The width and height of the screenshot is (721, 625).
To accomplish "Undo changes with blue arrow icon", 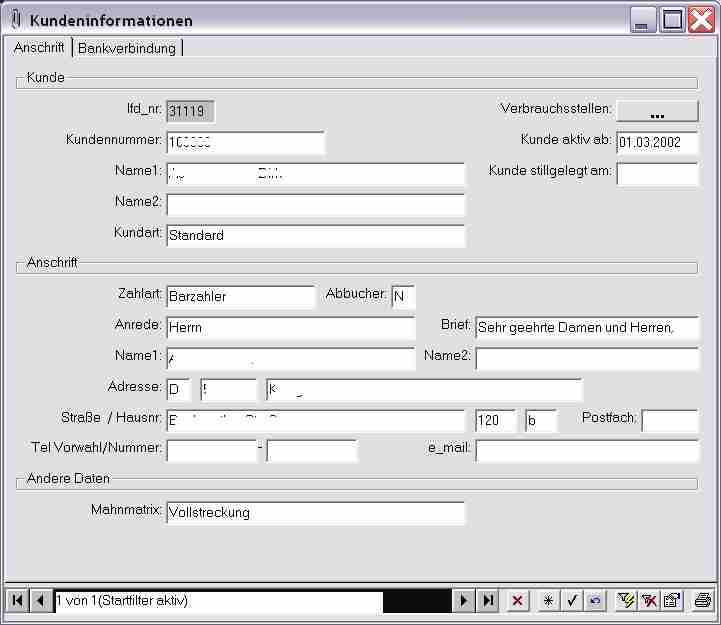I will coord(595,601).
